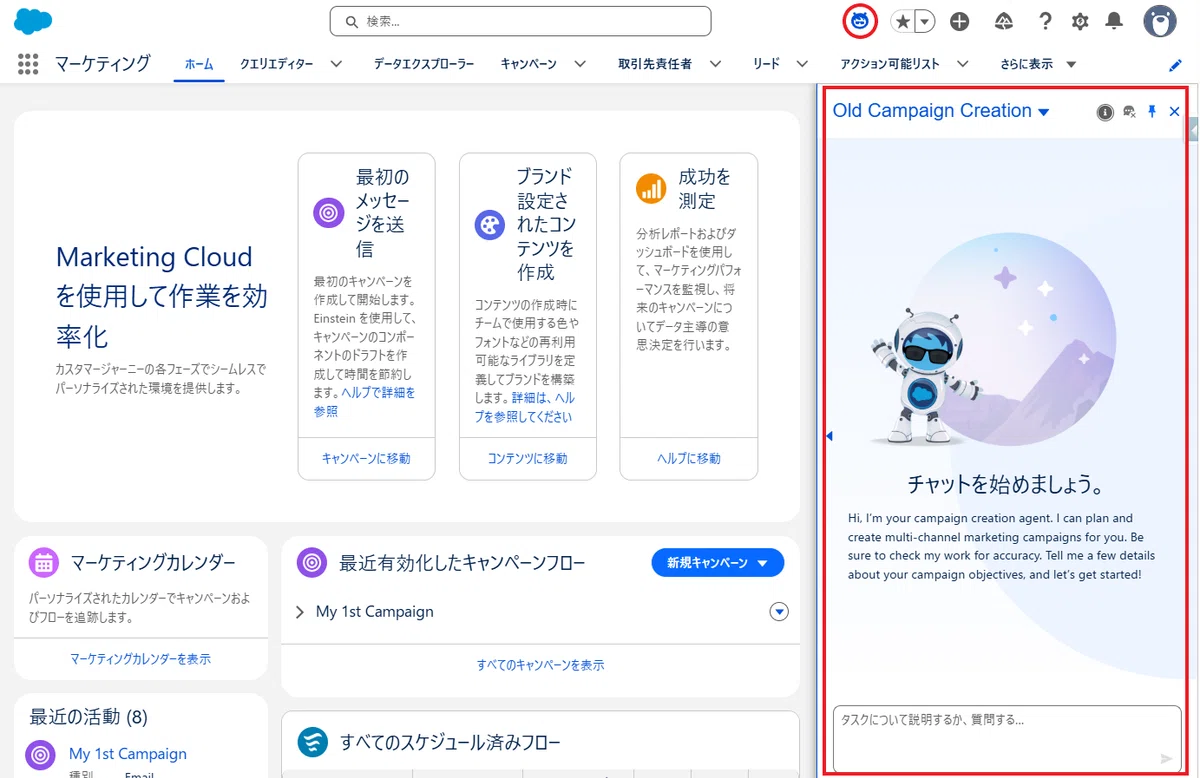Click the 最近の活動 (8) heading
Screen dimensions: 1200x778
pyautogui.click(x=88, y=717)
